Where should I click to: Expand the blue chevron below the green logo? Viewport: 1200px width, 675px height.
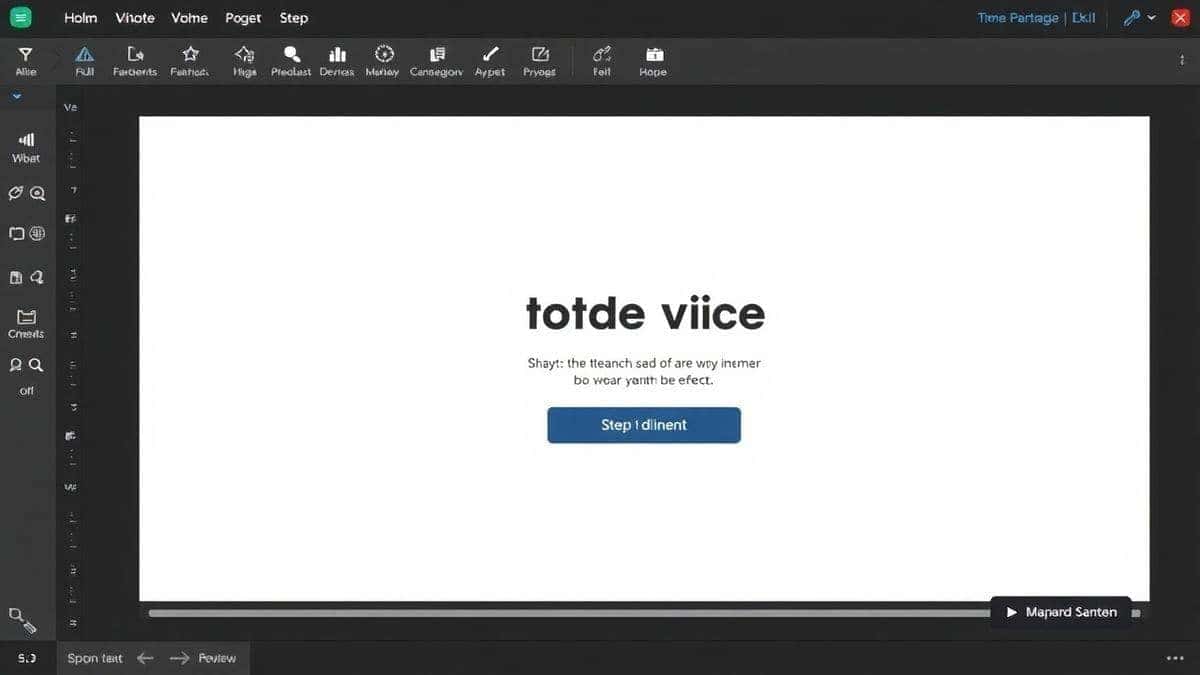[x=16, y=95]
